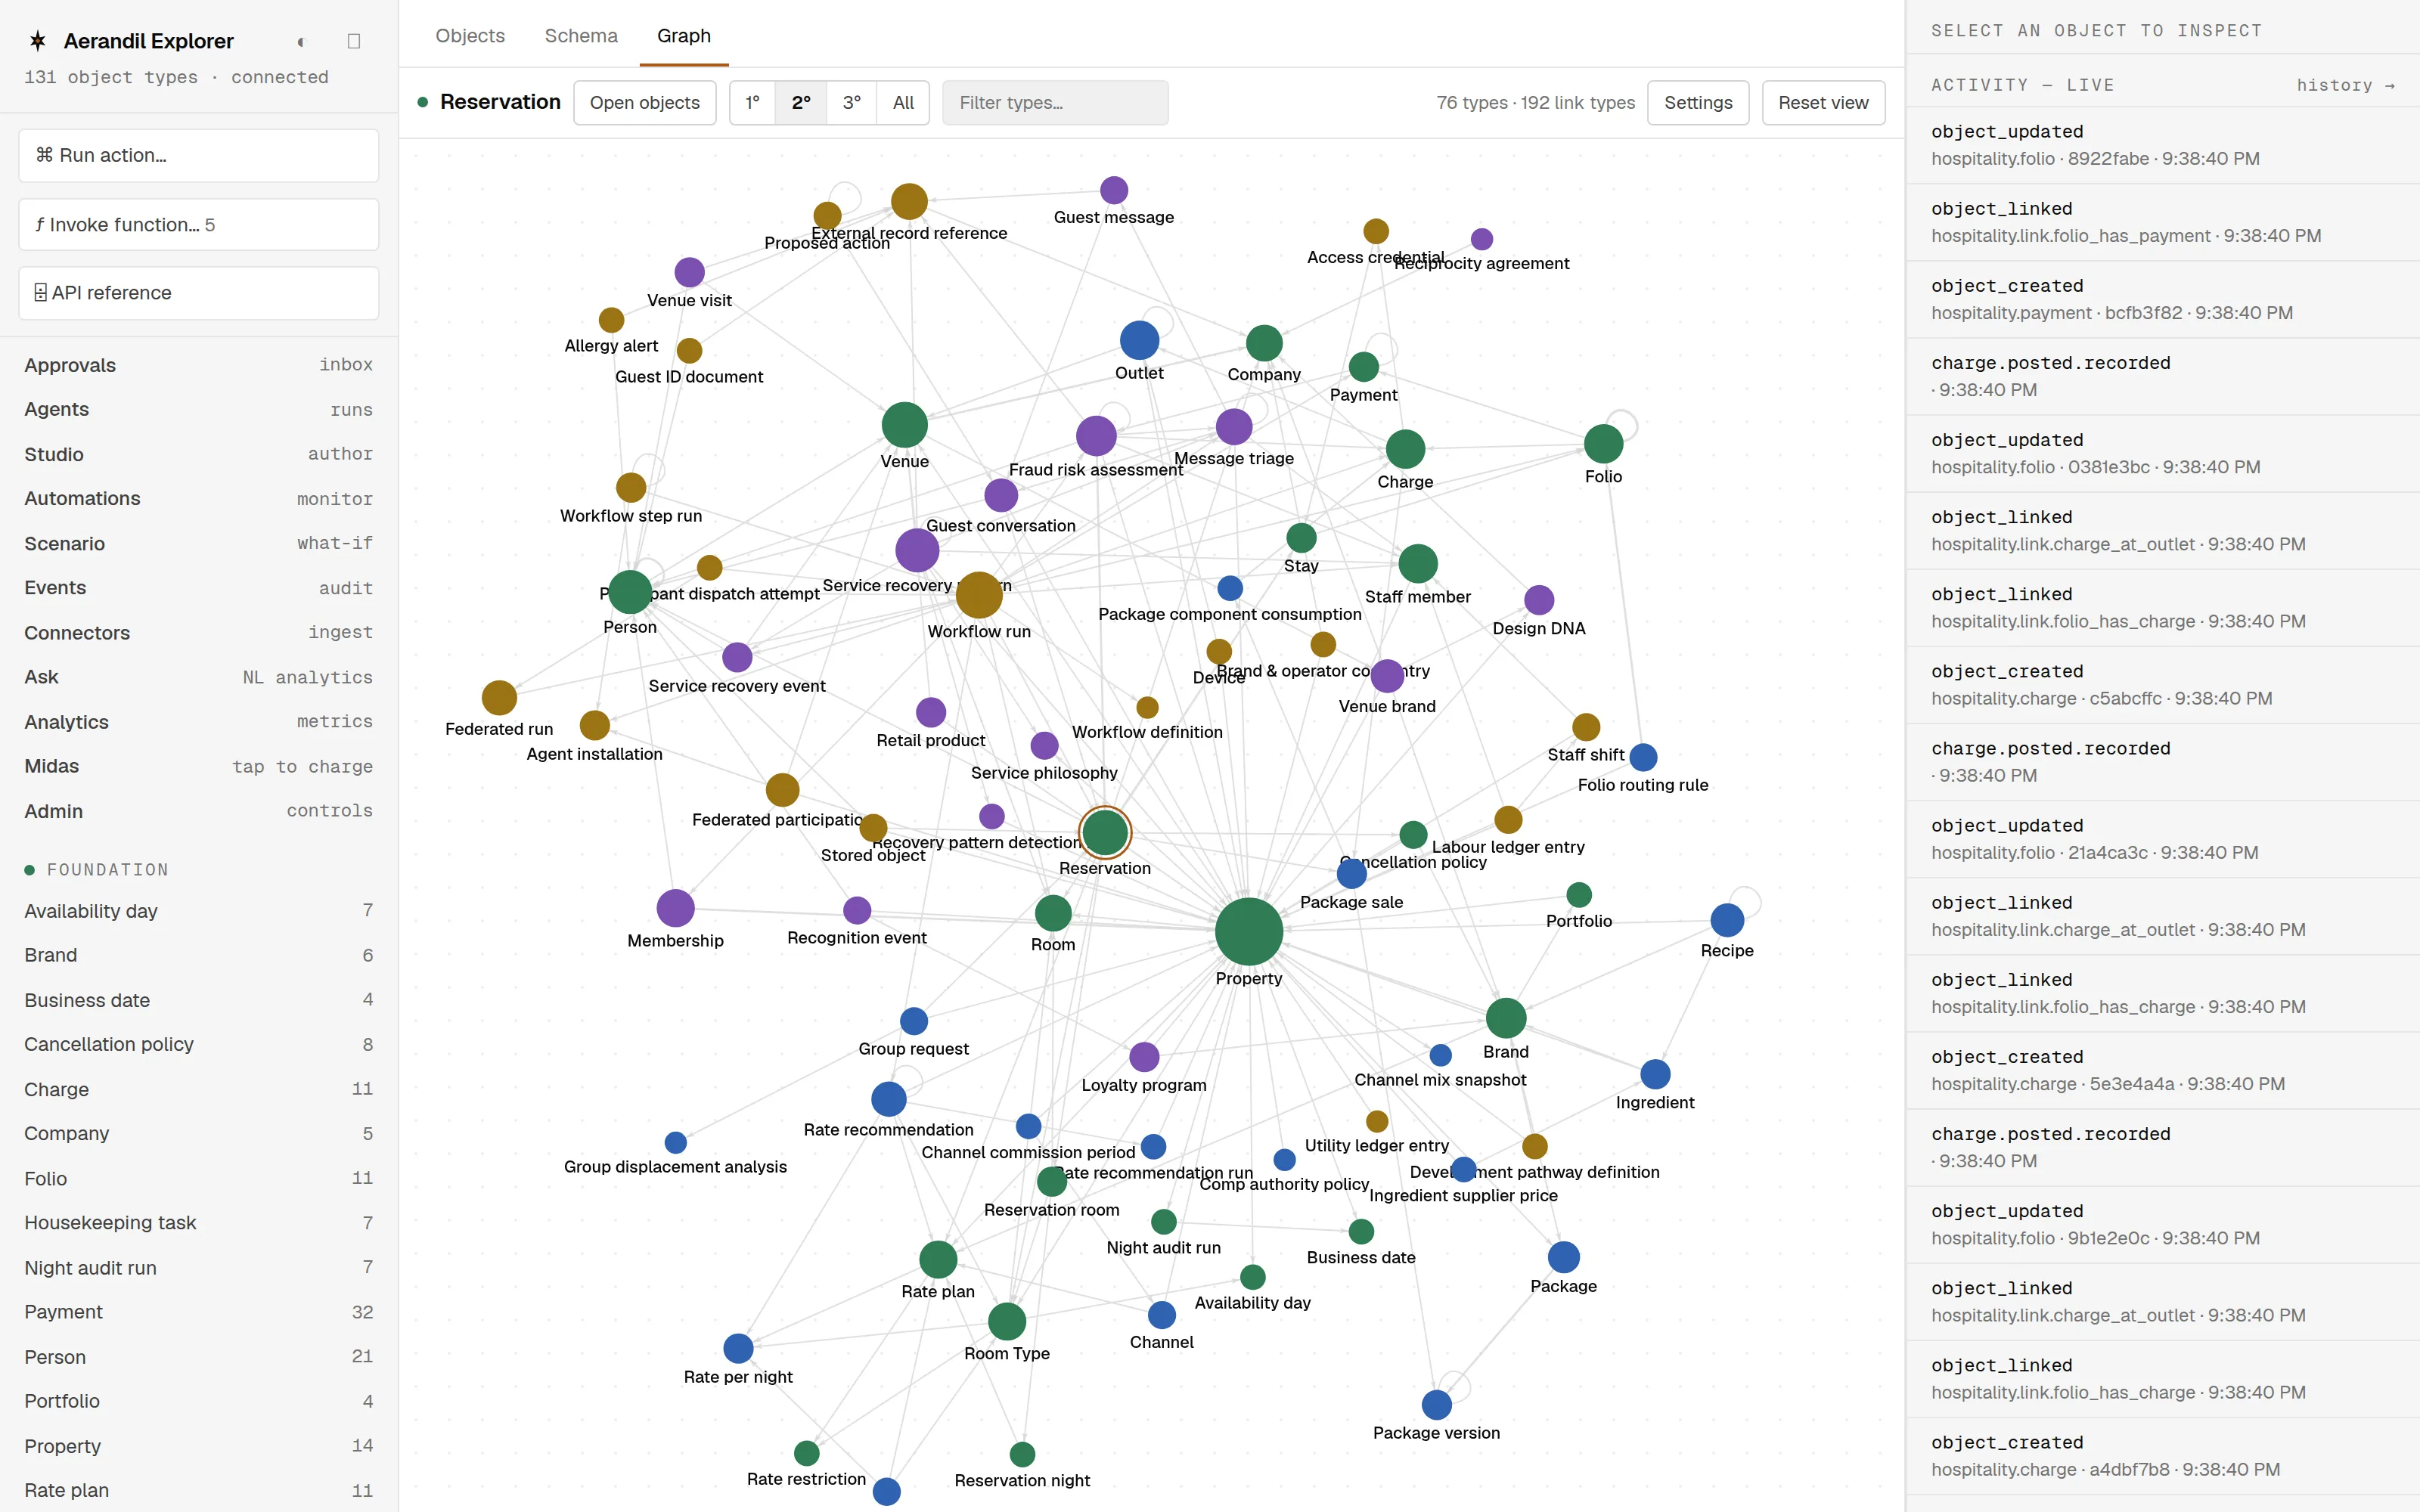Select the Reservation node in graph
The height and width of the screenshot is (1512, 2420).
[1105, 832]
